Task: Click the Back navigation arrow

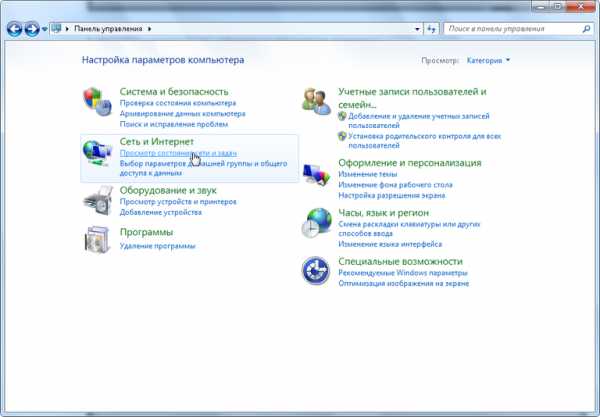Action: click(x=14, y=29)
